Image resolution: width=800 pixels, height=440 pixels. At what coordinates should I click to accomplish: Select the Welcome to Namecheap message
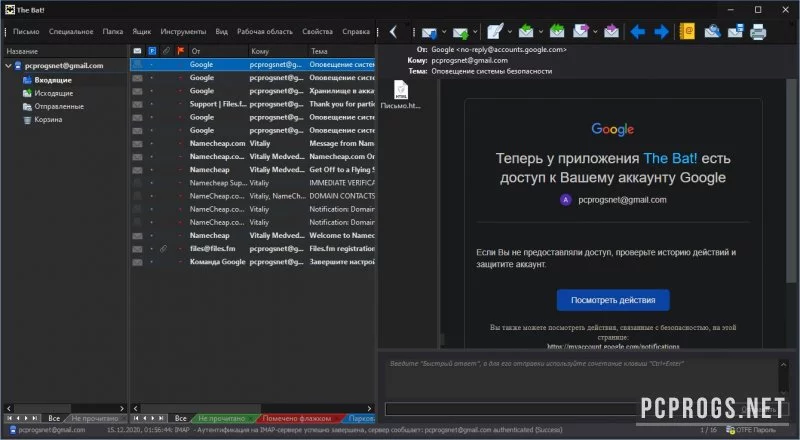point(253,235)
